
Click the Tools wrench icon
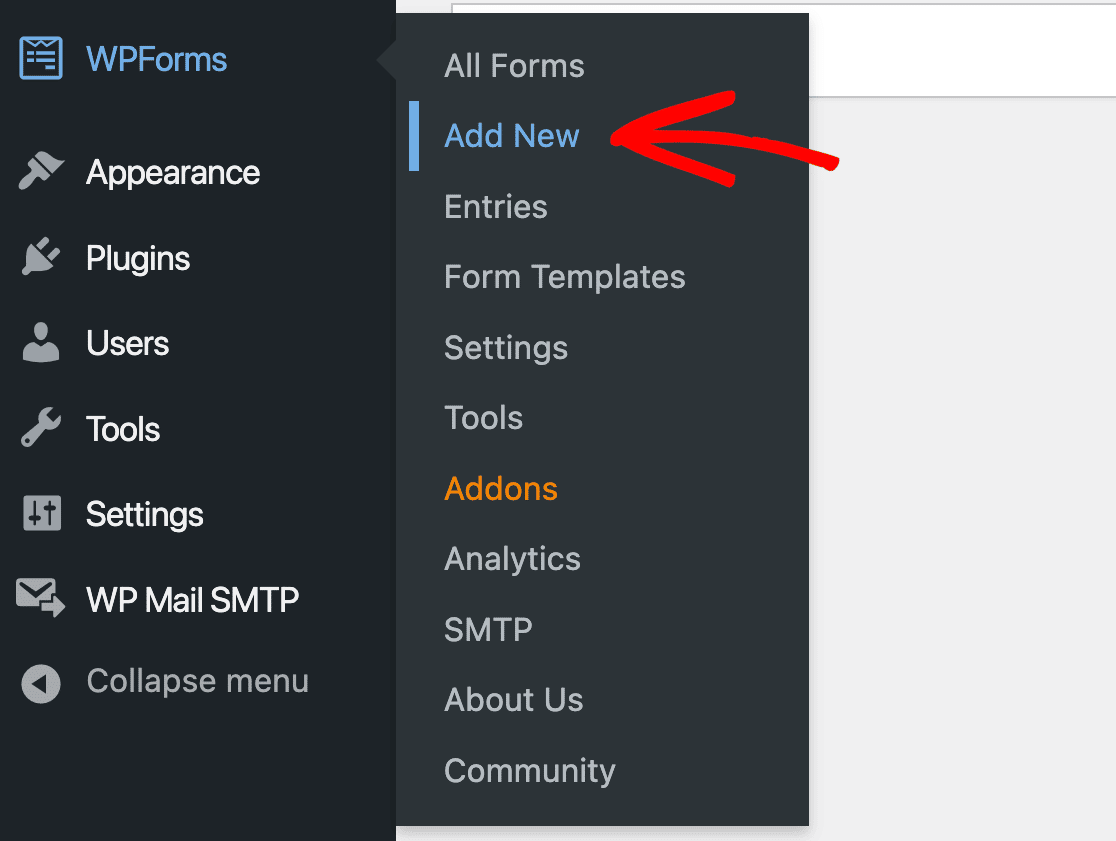39,428
